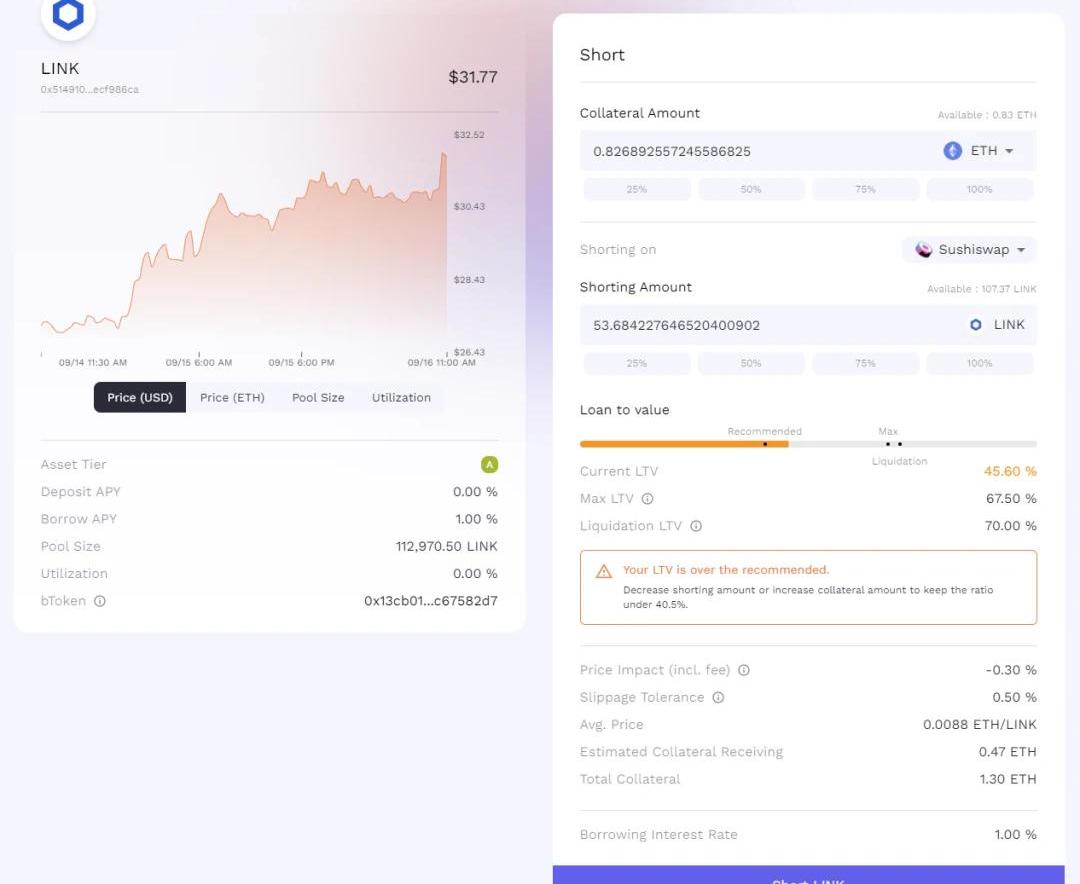
Task: Click the Max LTV info icon
Action: coord(647,499)
